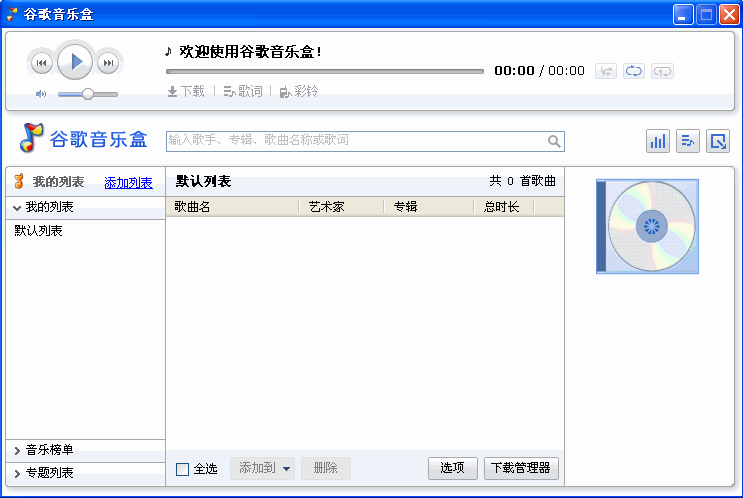Open 选项 settings button
Image resolution: width=743 pixels, height=498 pixels.
[453, 468]
